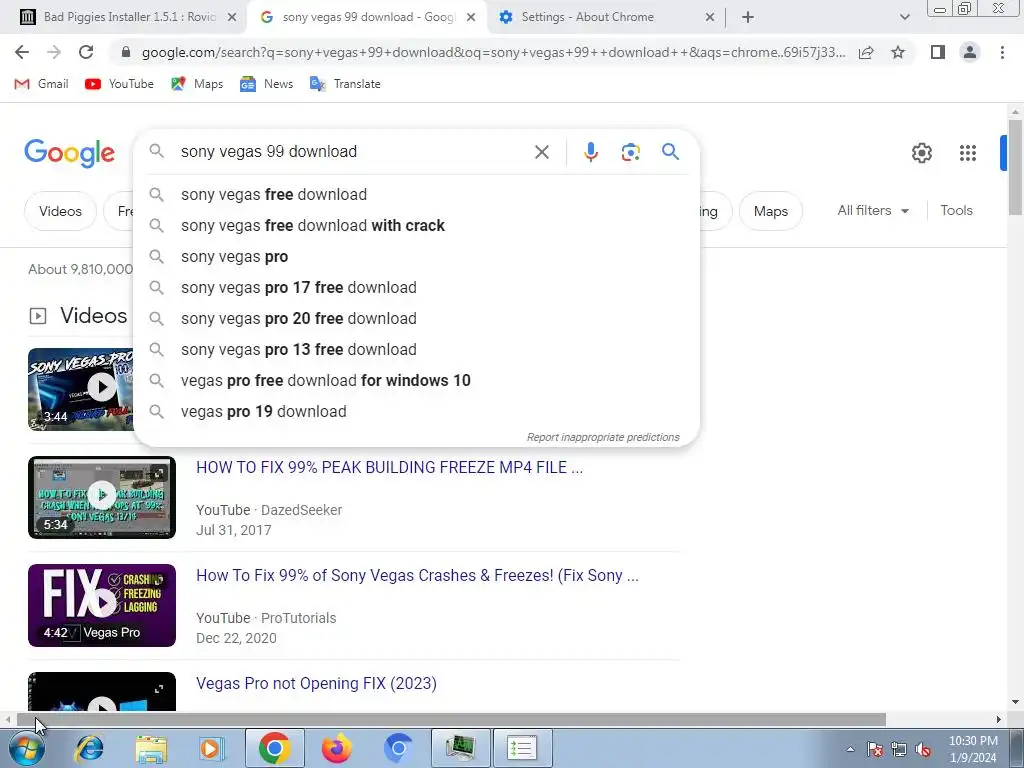Click the vertical scrollbar thumb
The width and height of the screenshot is (1024, 768).
pyautogui.click(x=1014, y=167)
